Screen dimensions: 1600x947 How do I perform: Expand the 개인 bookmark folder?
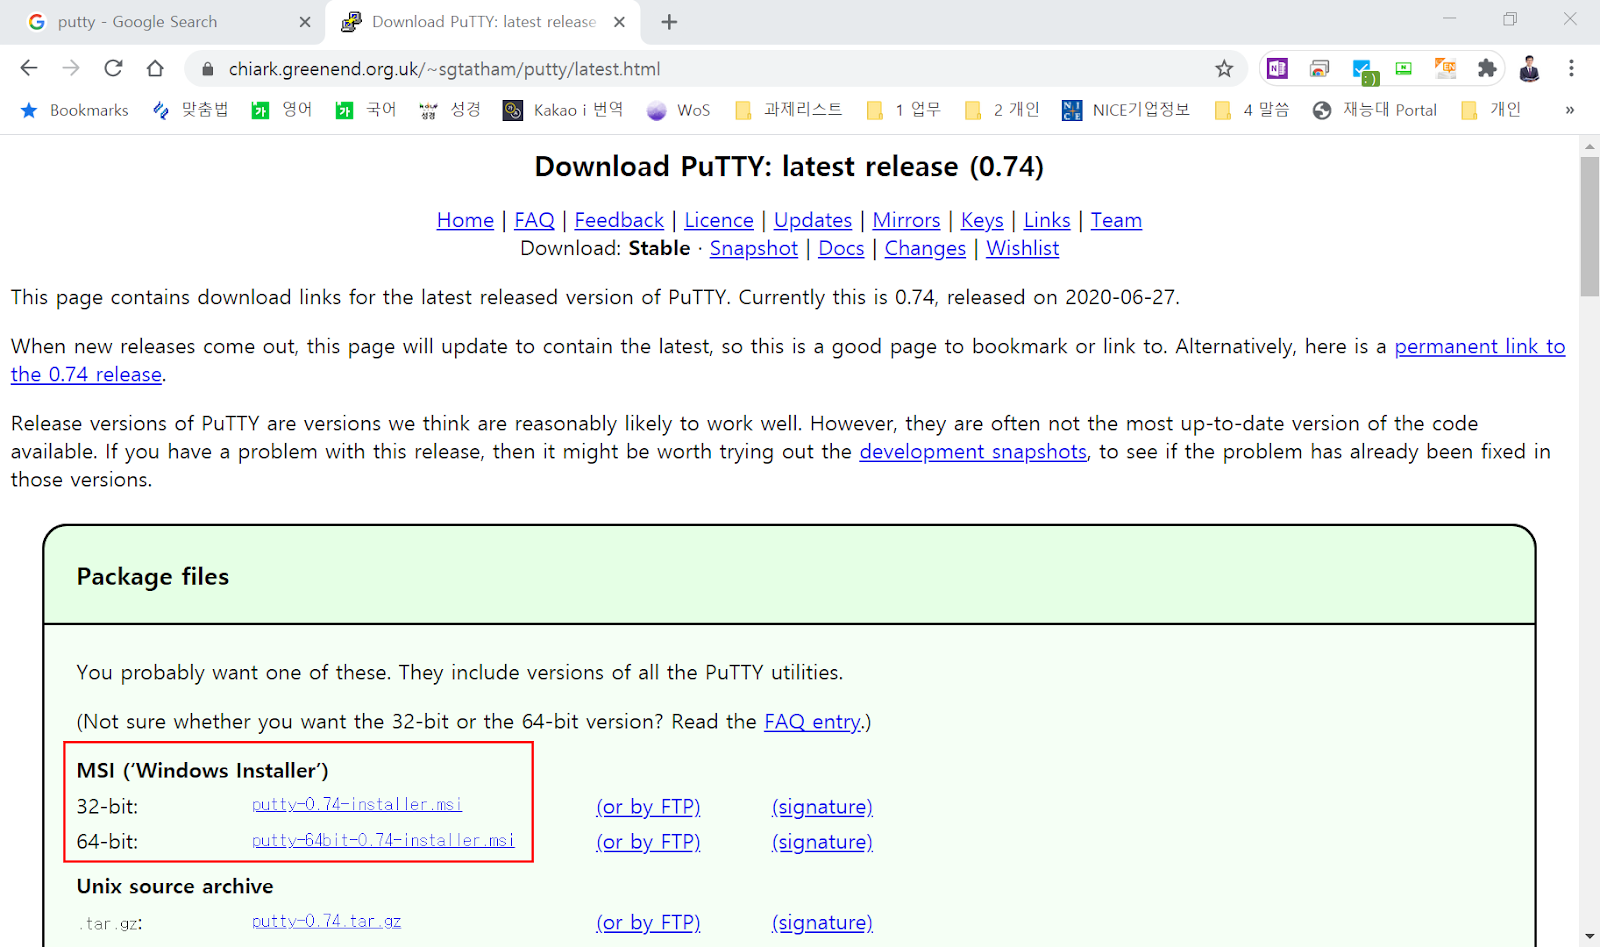(x=1491, y=110)
